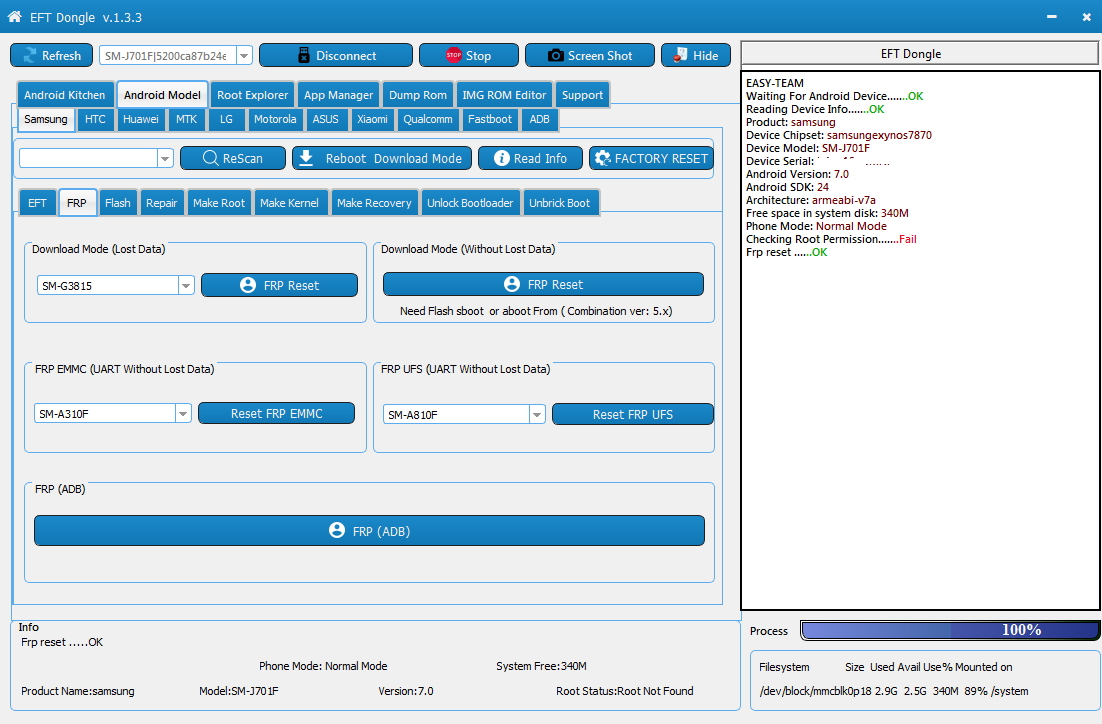
Task: Open the Android Kitchen tab
Action: tap(65, 95)
